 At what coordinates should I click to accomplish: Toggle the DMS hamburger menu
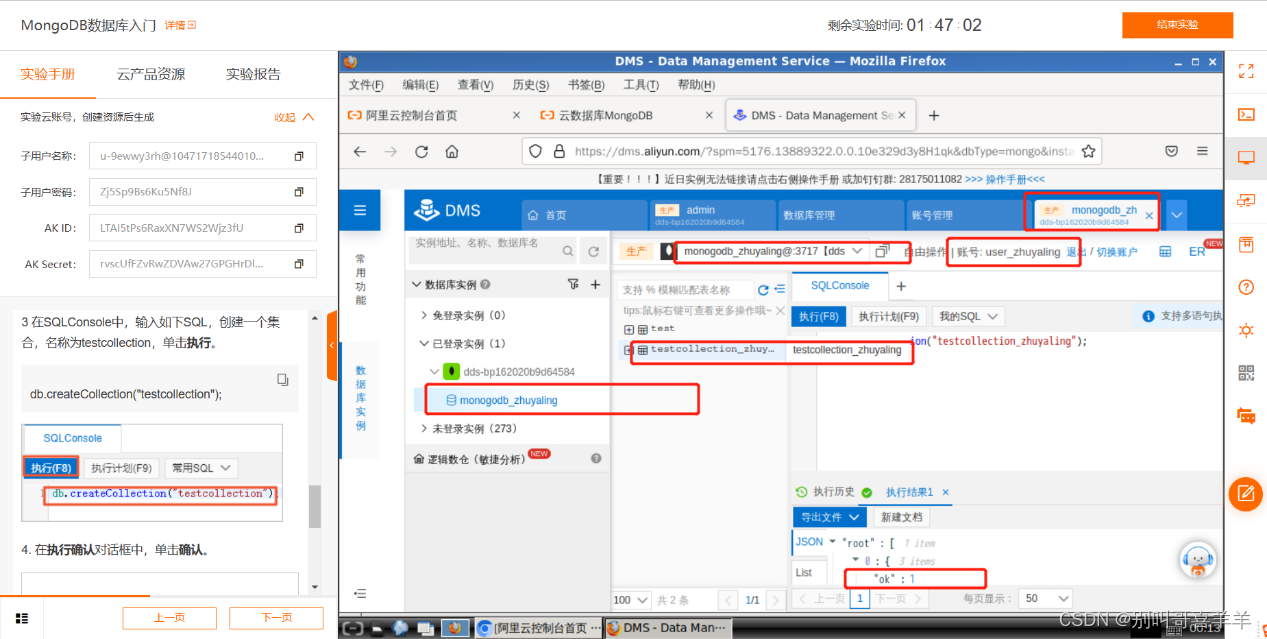point(360,211)
